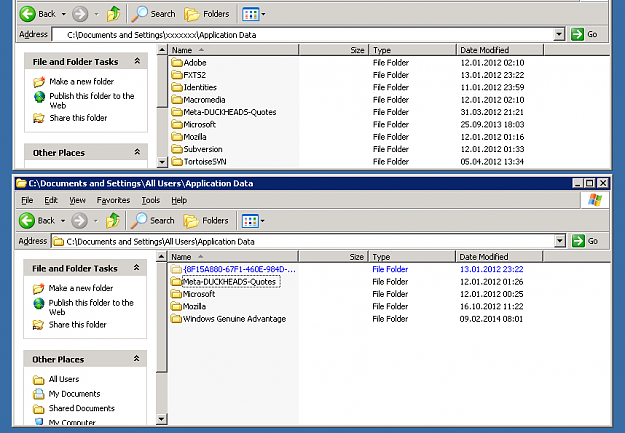Open Search in All Users window toolbar
625x433 pixels.
pyautogui.click(x=153, y=220)
